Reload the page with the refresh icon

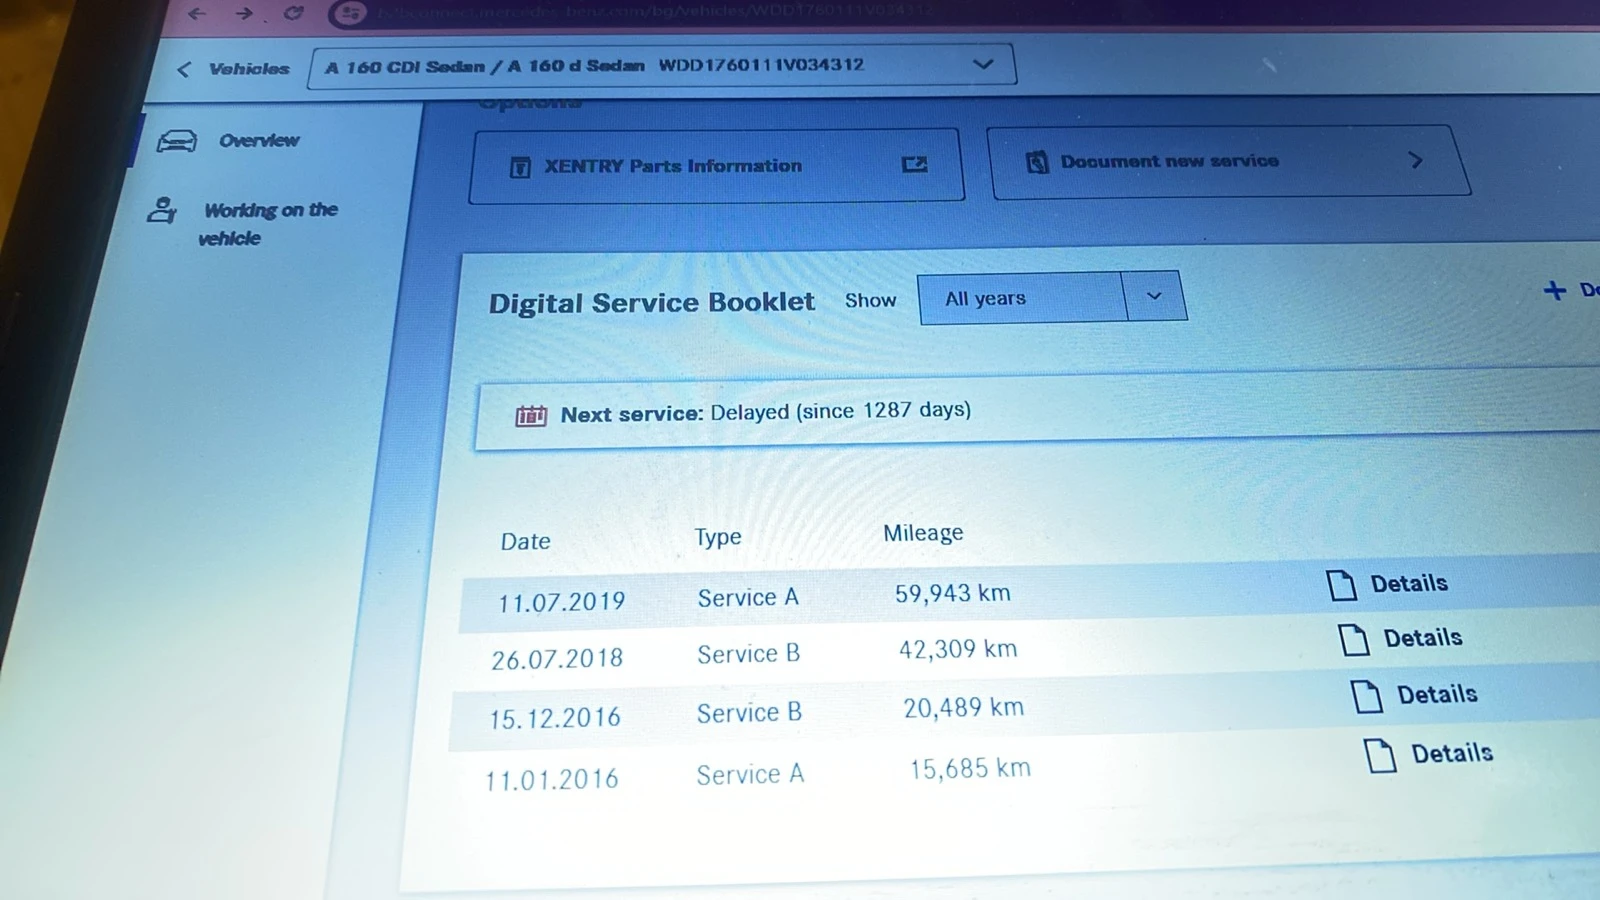click(x=293, y=12)
